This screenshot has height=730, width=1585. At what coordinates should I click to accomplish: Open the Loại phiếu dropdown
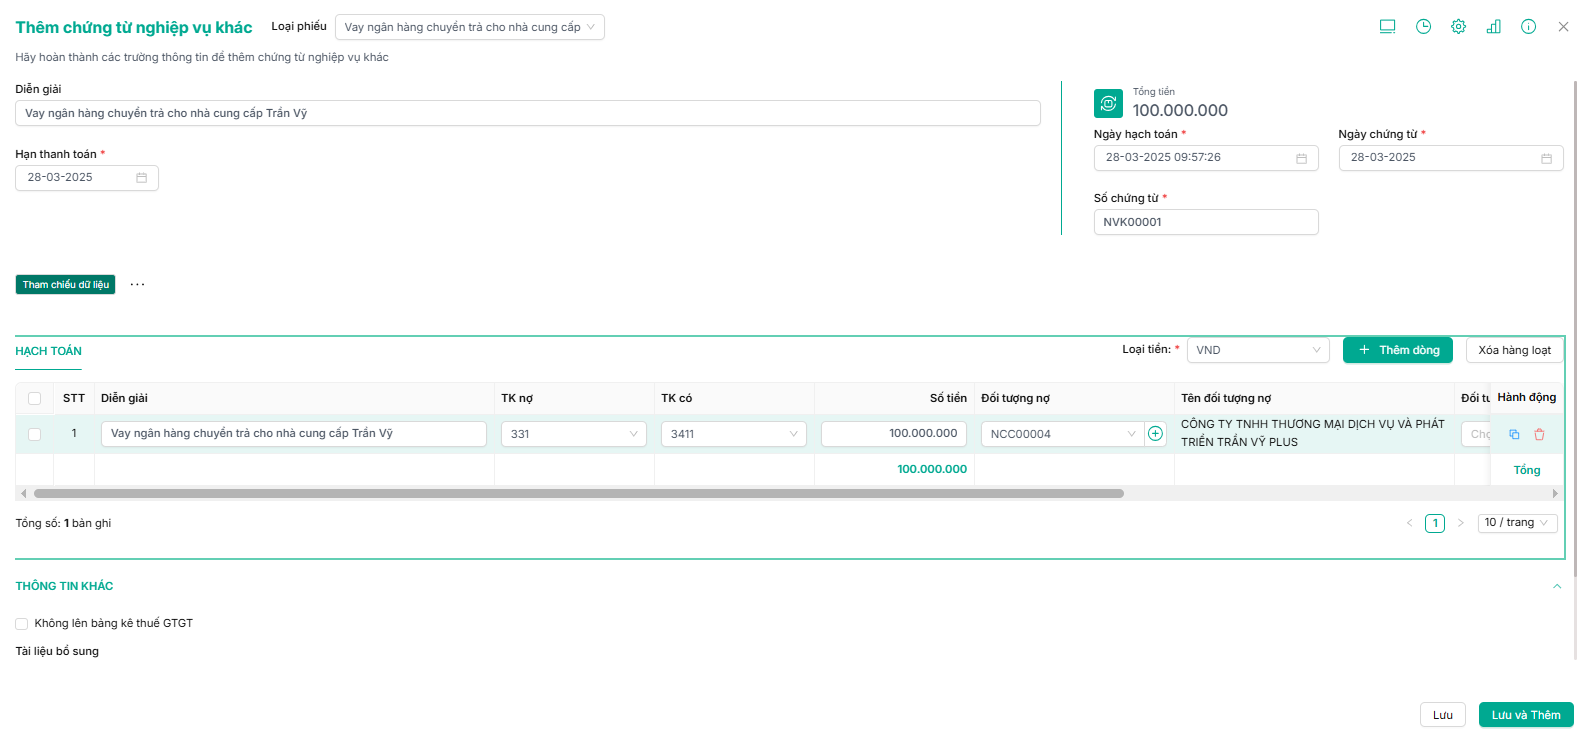pyautogui.click(x=469, y=27)
